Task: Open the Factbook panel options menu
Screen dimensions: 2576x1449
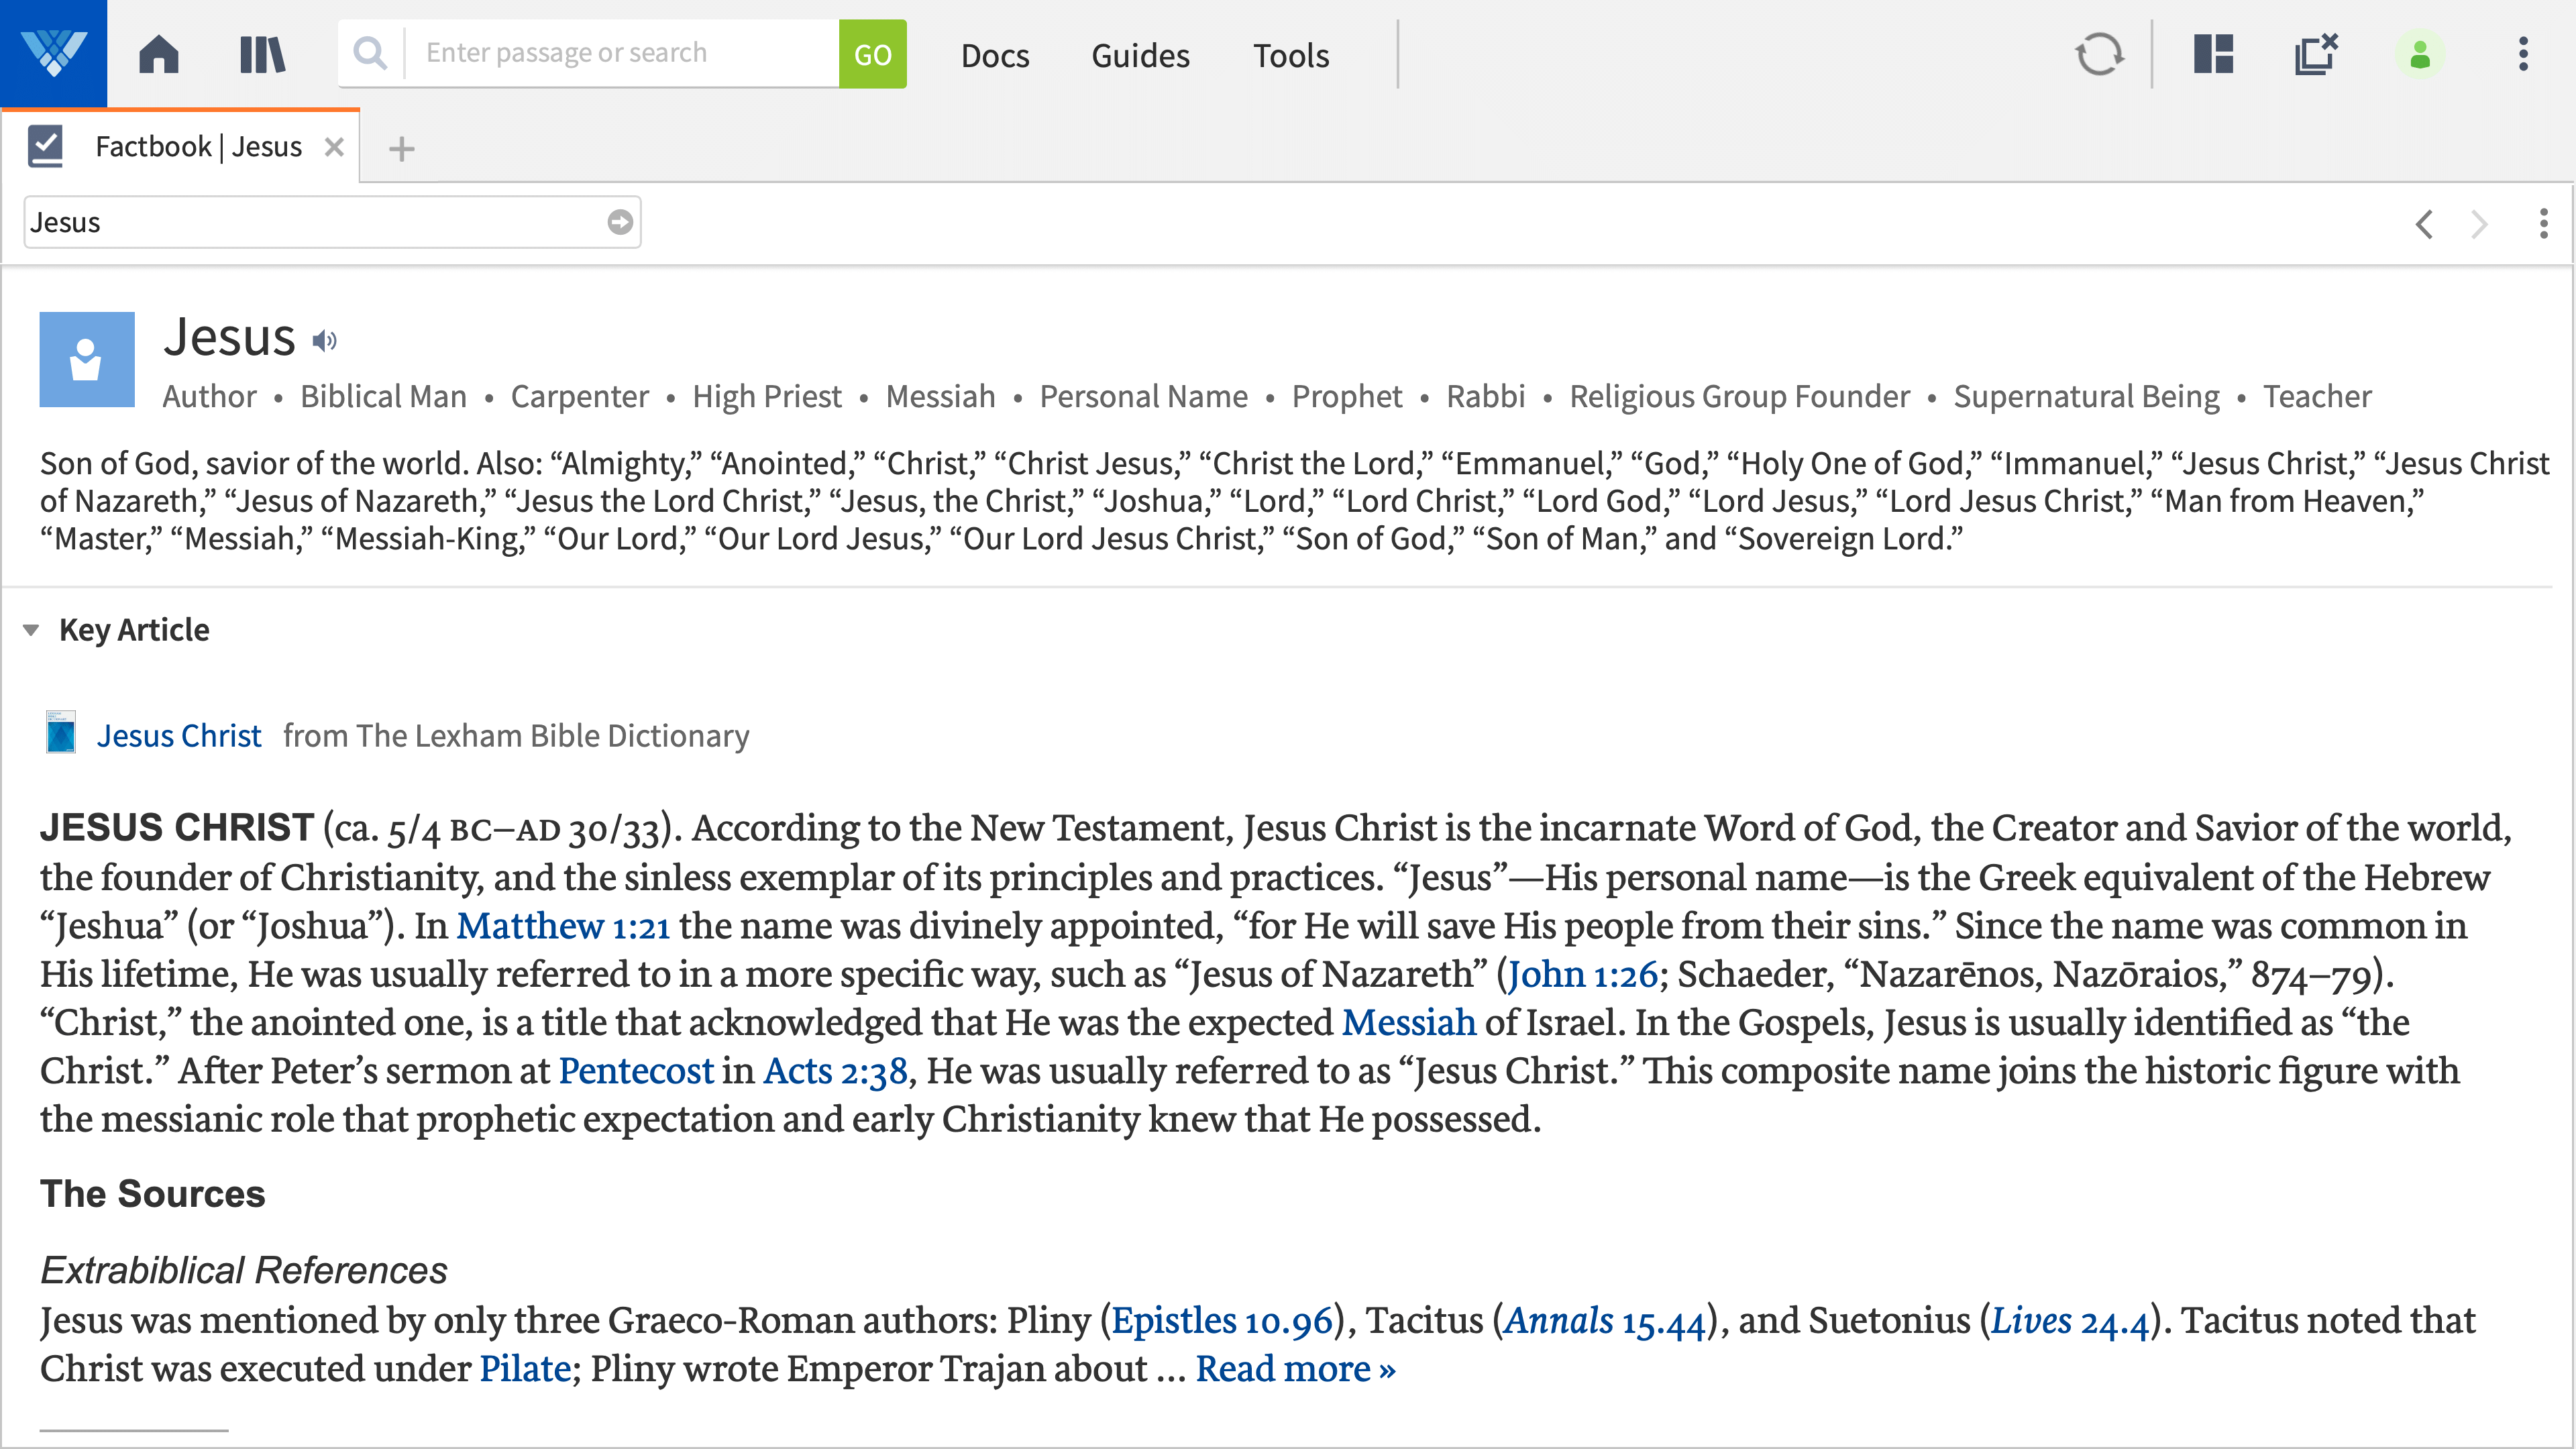Action: (x=2544, y=223)
